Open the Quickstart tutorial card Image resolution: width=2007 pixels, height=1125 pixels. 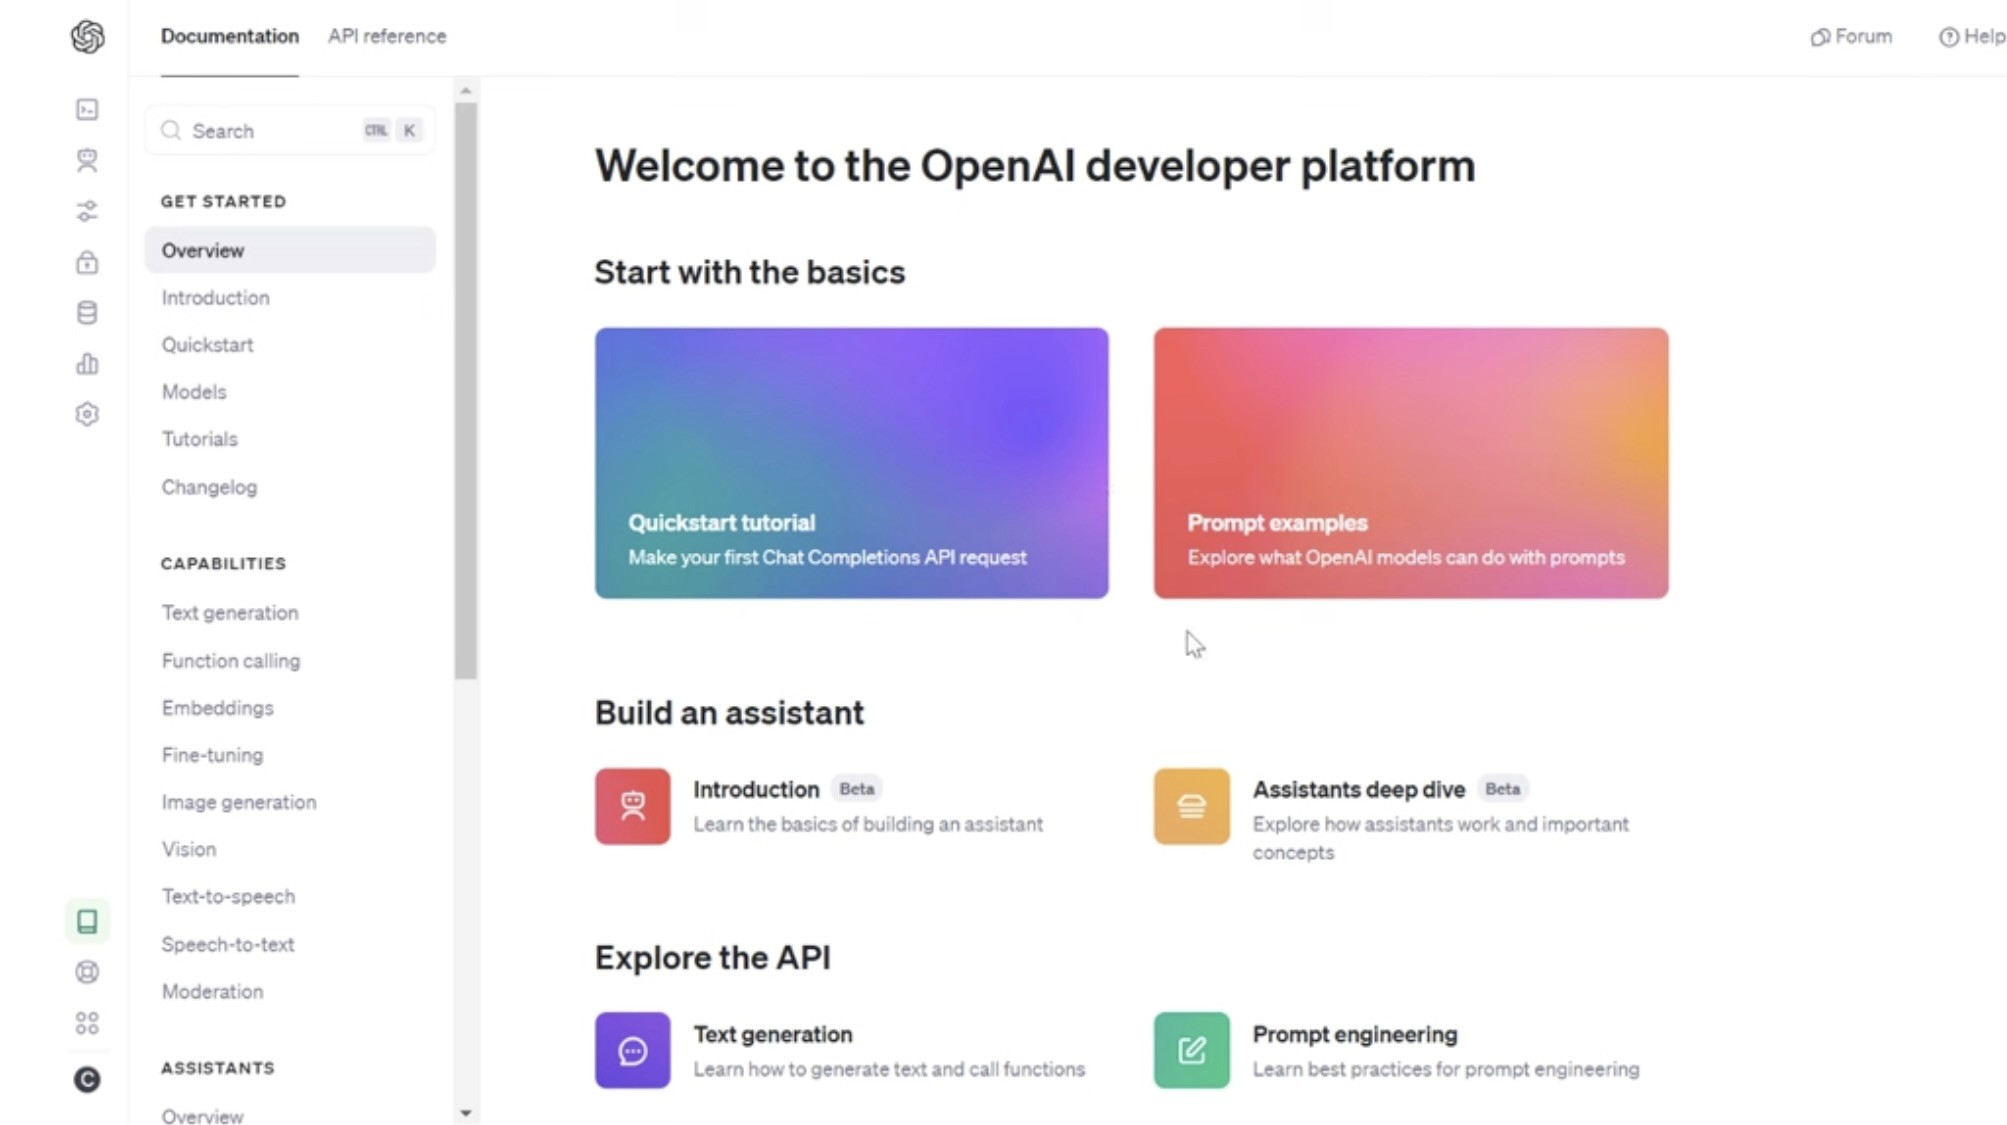(851, 463)
